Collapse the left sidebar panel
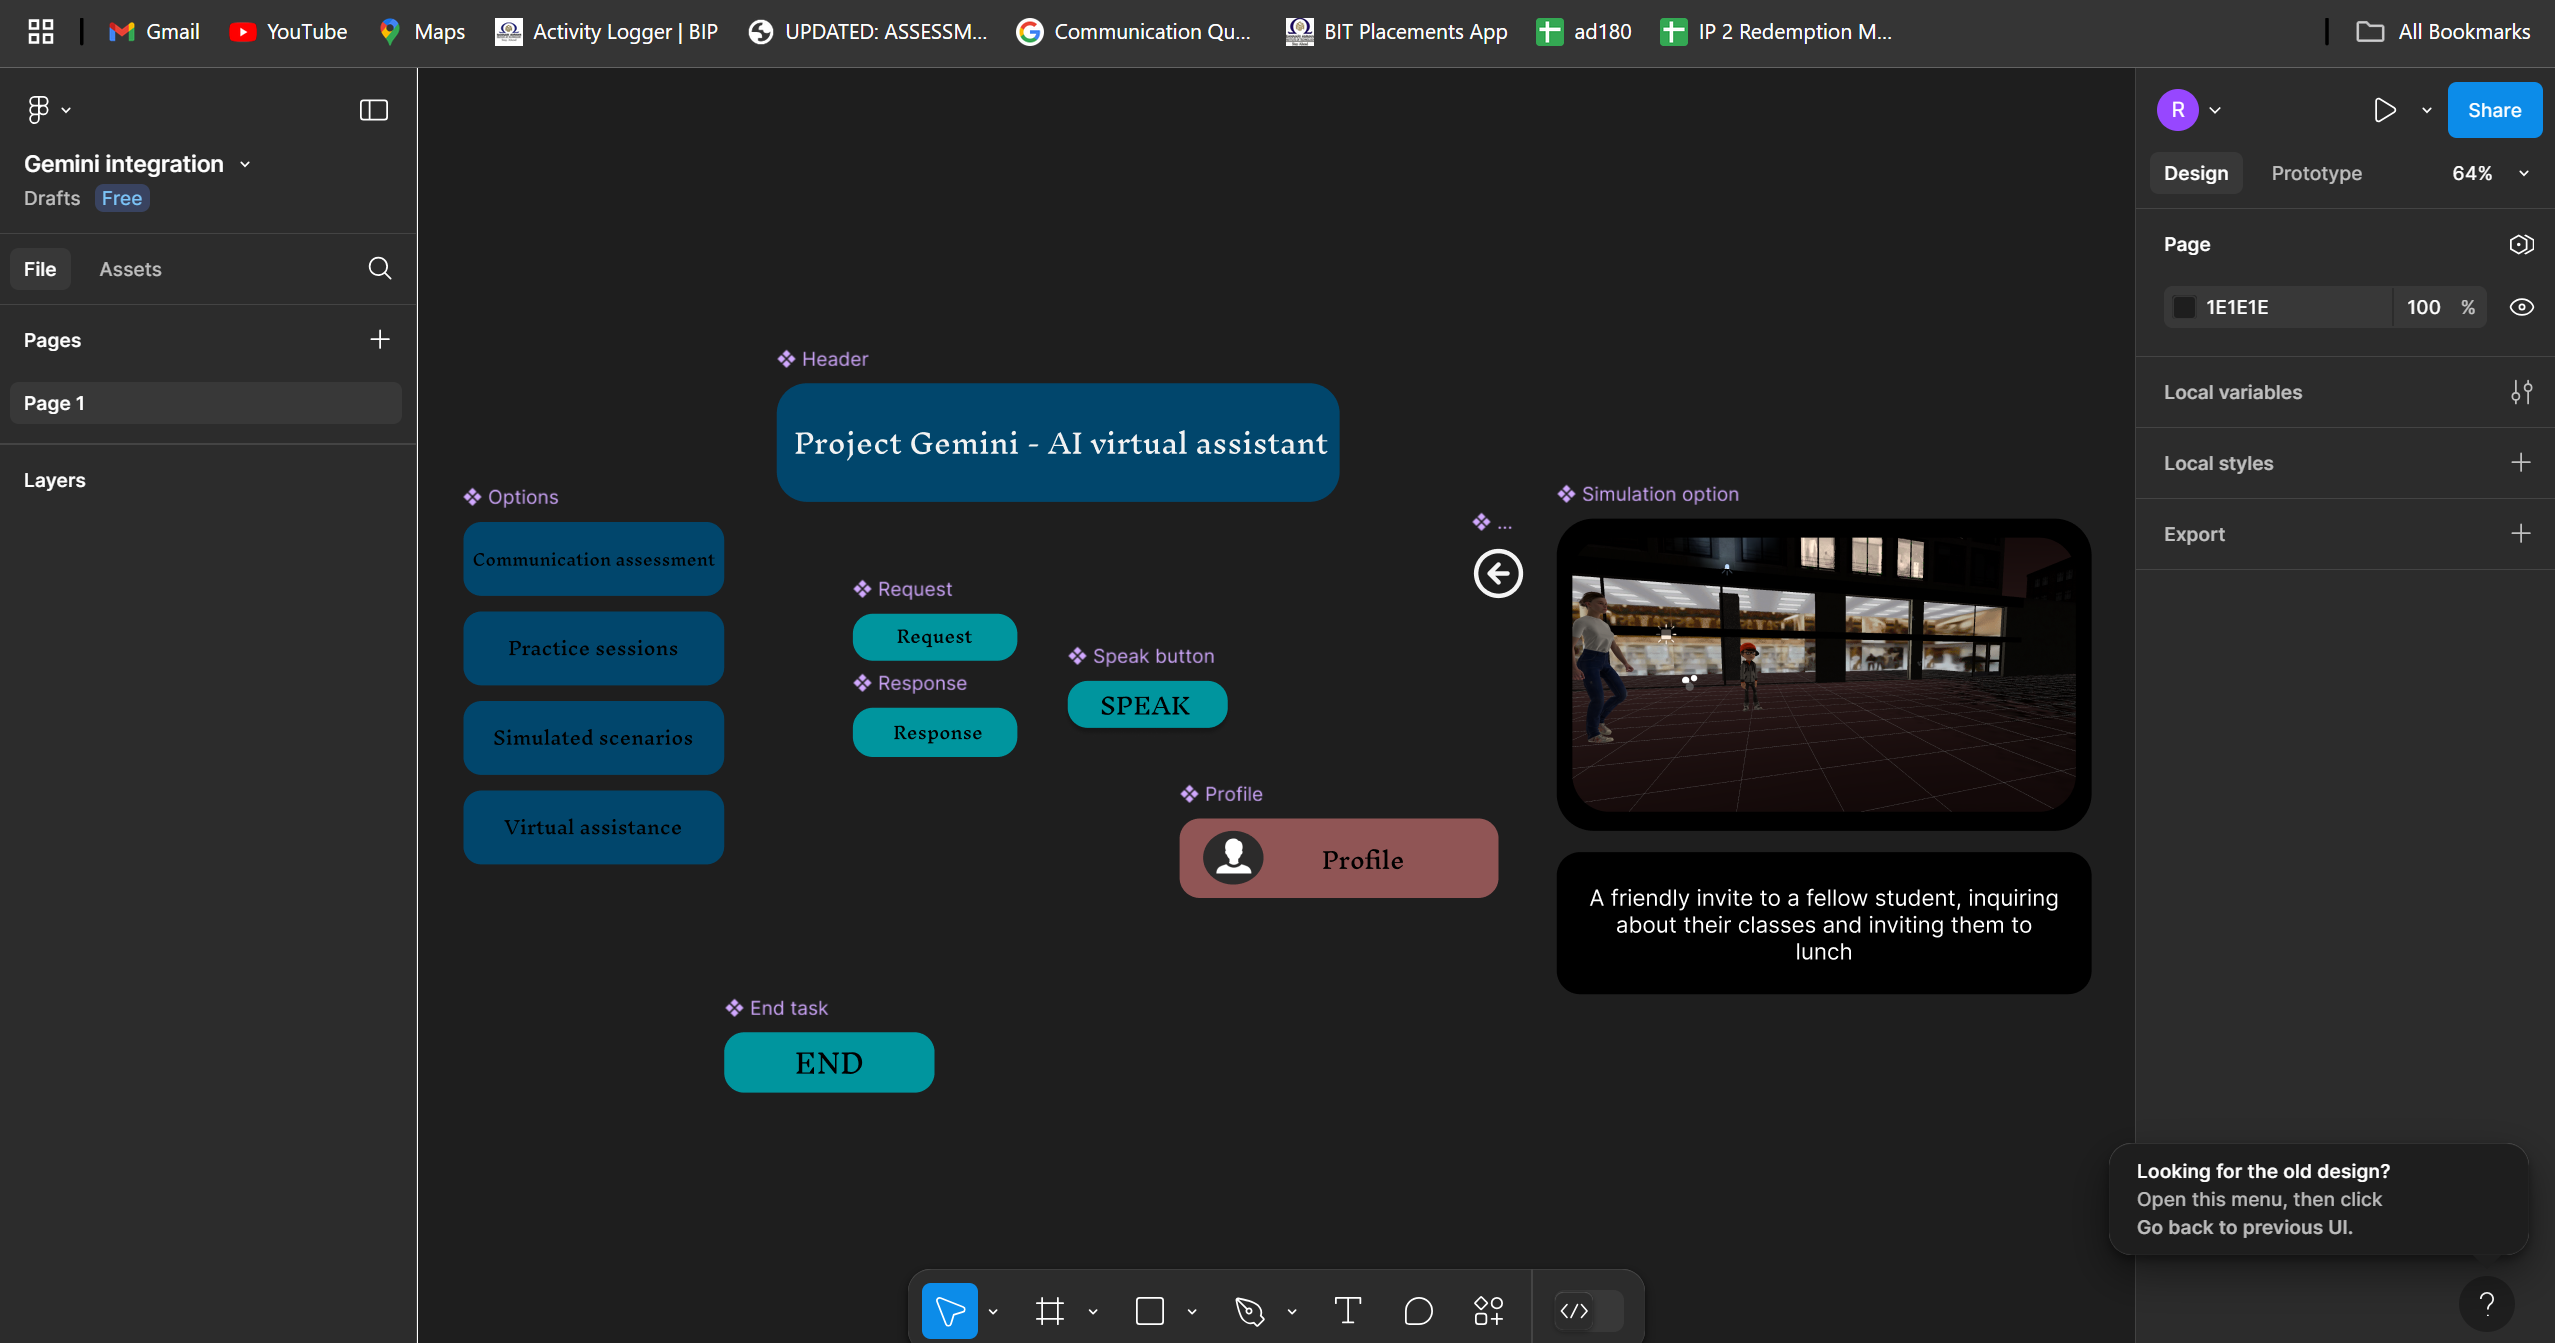Image resolution: width=2555 pixels, height=1343 pixels. point(373,110)
